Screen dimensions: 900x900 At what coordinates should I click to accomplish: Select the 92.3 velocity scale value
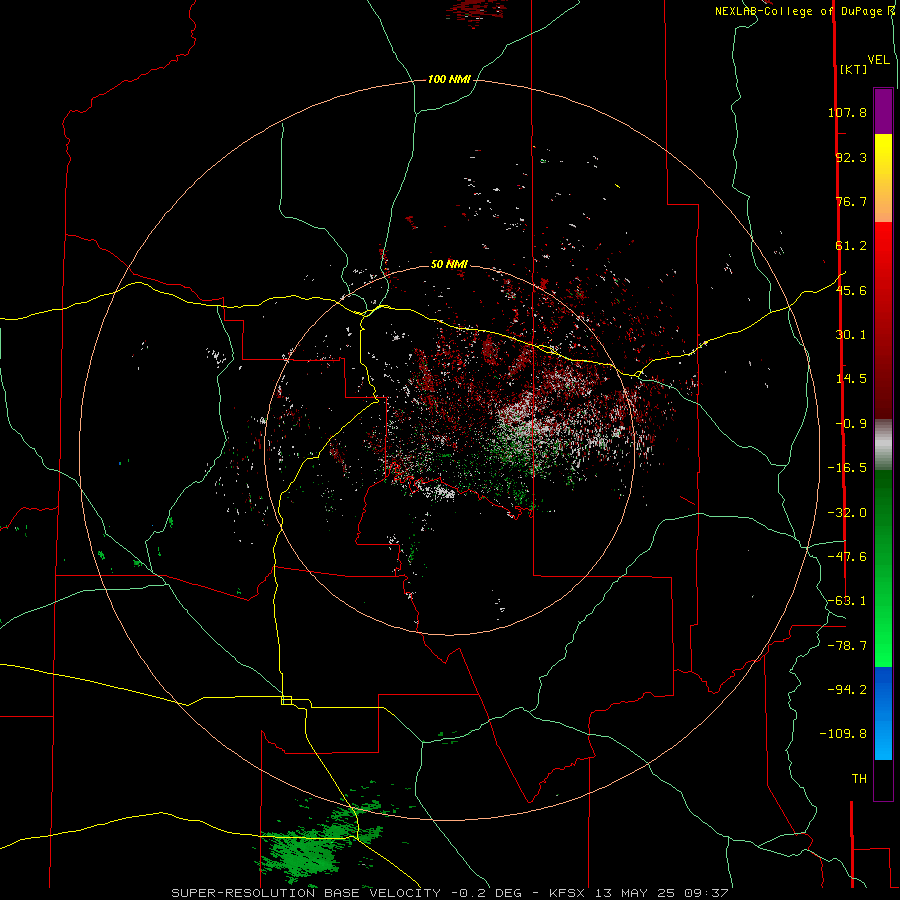(x=851, y=157)
